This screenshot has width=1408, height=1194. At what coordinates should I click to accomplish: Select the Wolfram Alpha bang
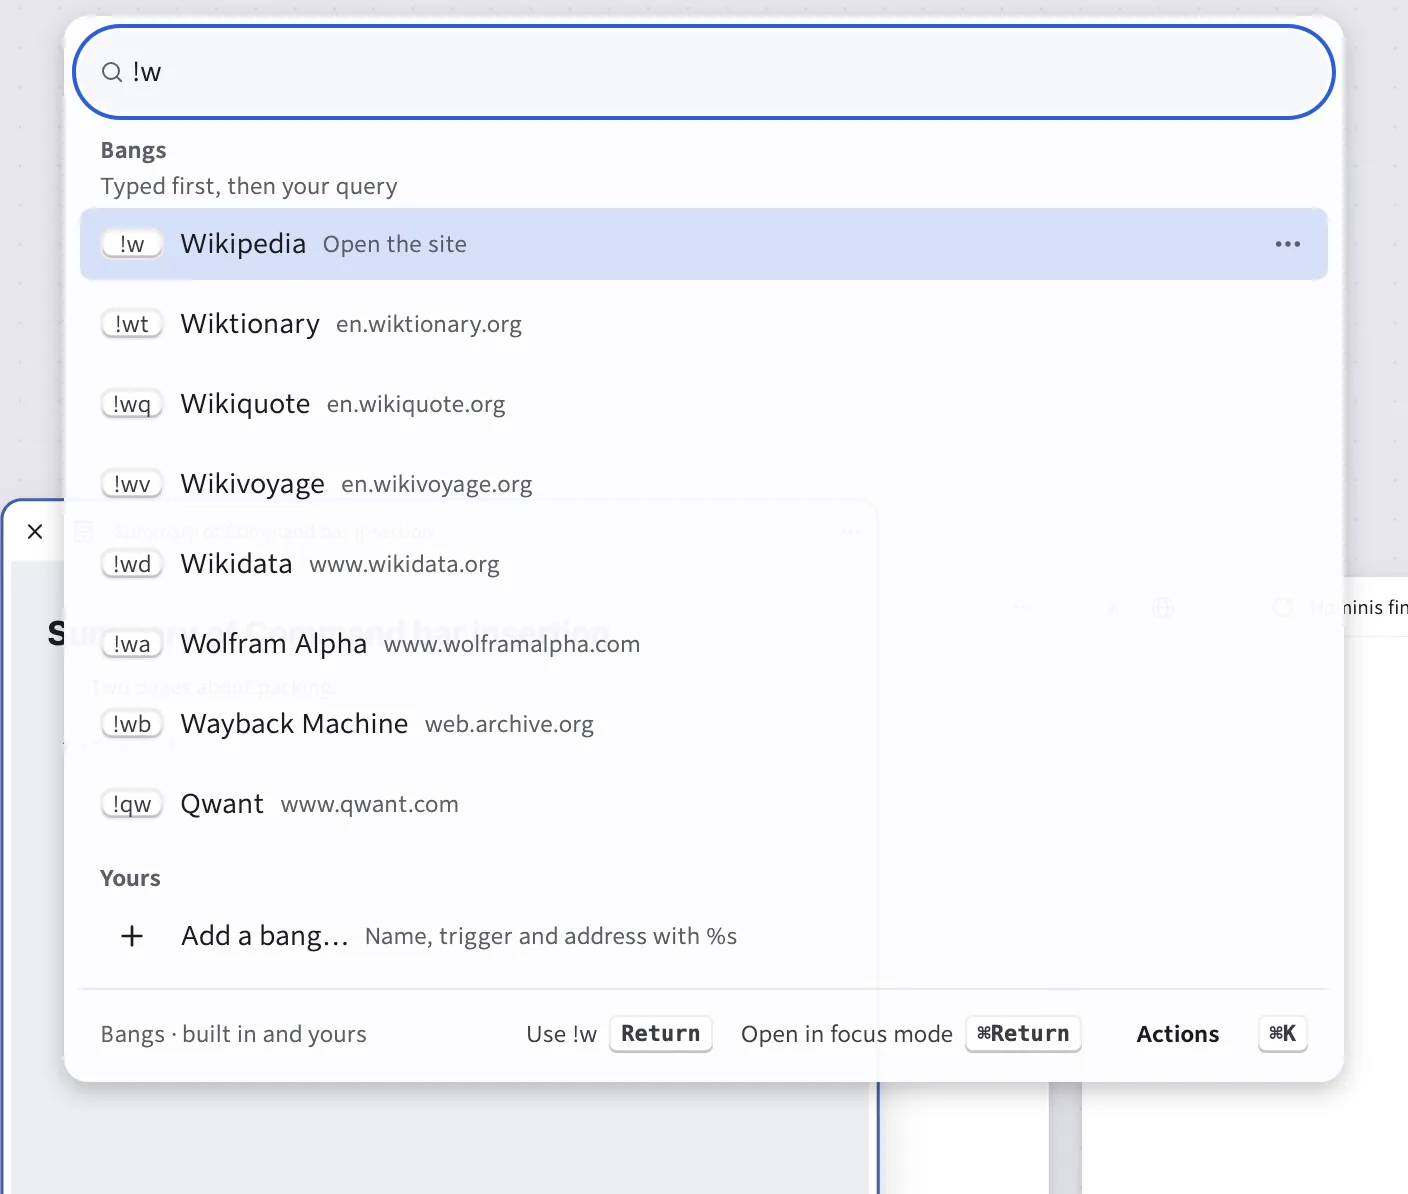[x=703, y=644]
